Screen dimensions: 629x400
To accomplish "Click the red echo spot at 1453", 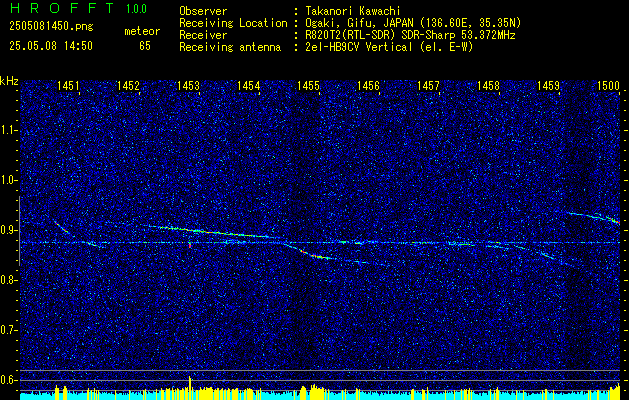I will [189, 245].
